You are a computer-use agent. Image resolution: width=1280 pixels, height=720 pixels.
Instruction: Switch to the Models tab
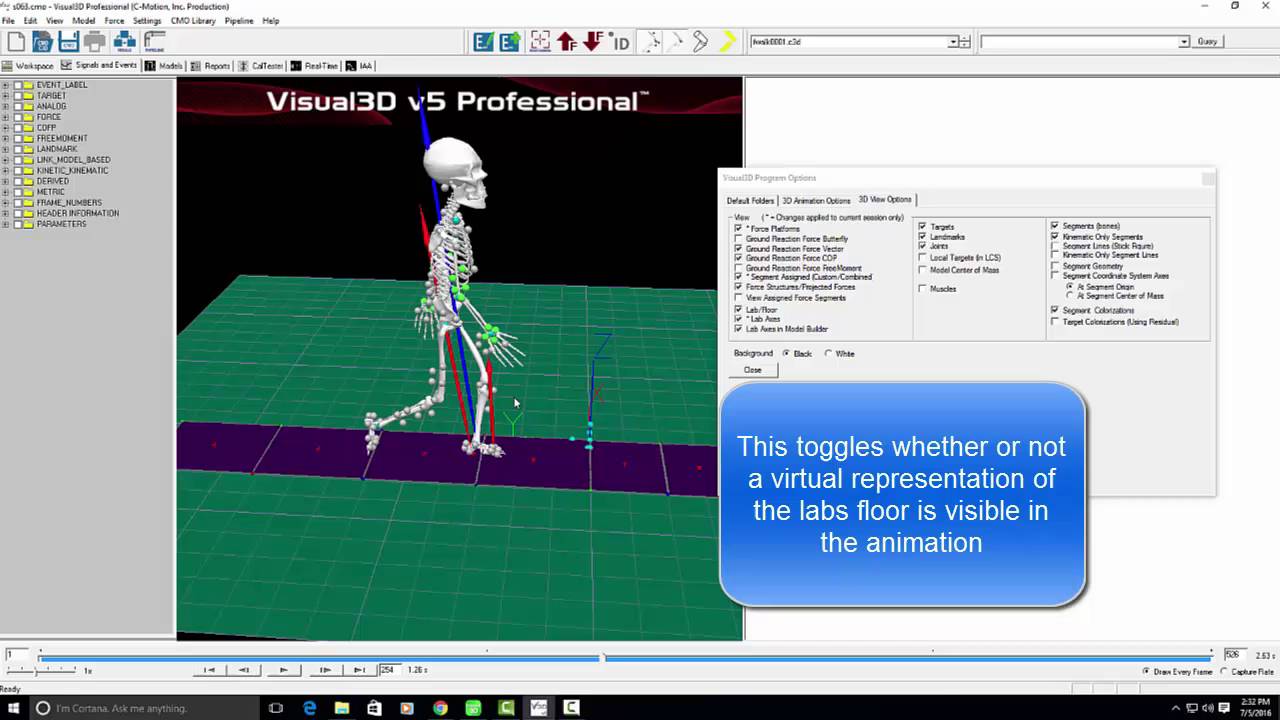[164, 66]
